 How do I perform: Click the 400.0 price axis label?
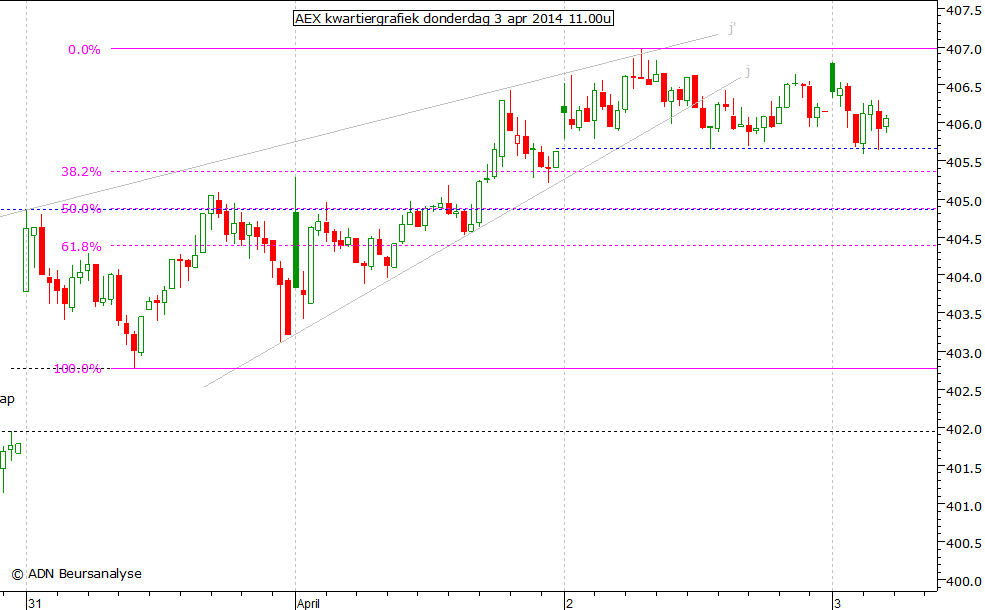coord(964,582)
